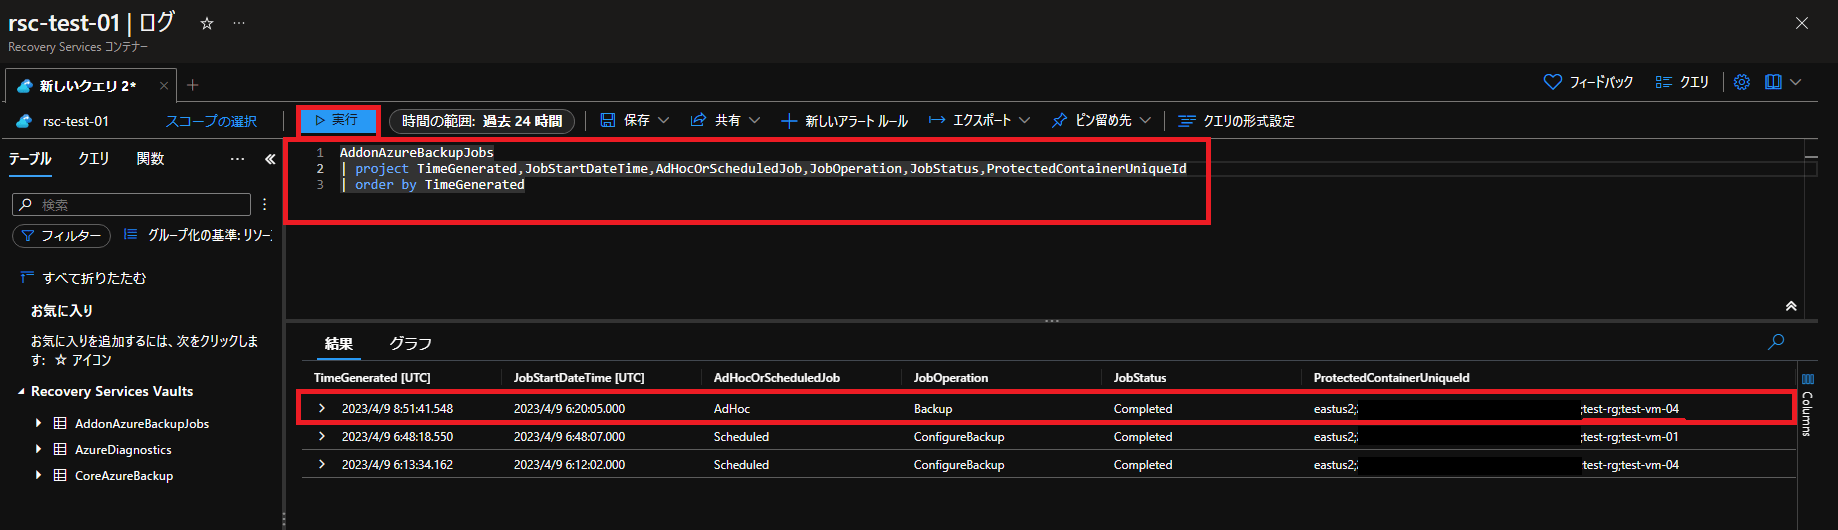This screenshot has height=530, width=1838.
Task: Click the ConfigureBackup cell in 6:48:18 row
Action: (959, 437)
